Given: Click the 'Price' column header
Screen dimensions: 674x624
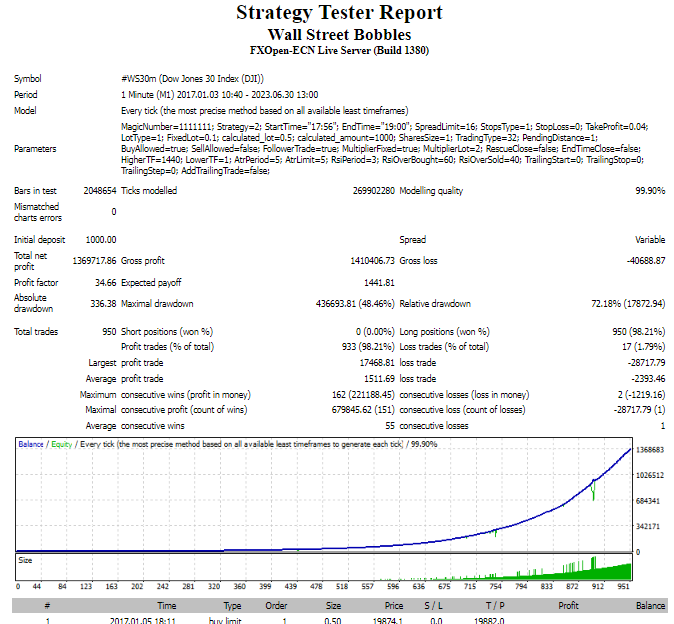Looking at the screenshot, I should point(394,606).
